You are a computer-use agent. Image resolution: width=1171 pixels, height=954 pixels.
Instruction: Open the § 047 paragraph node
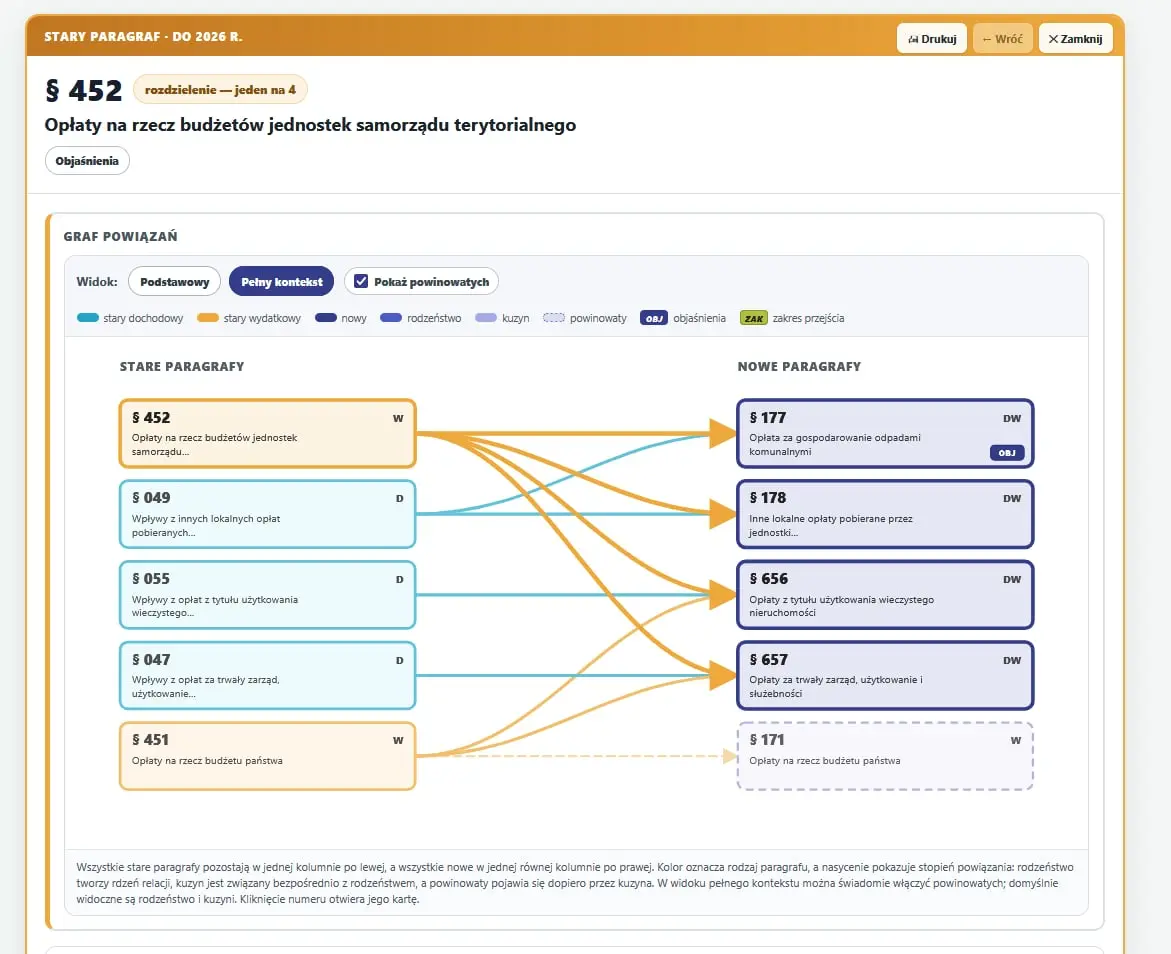click(267, 675)
